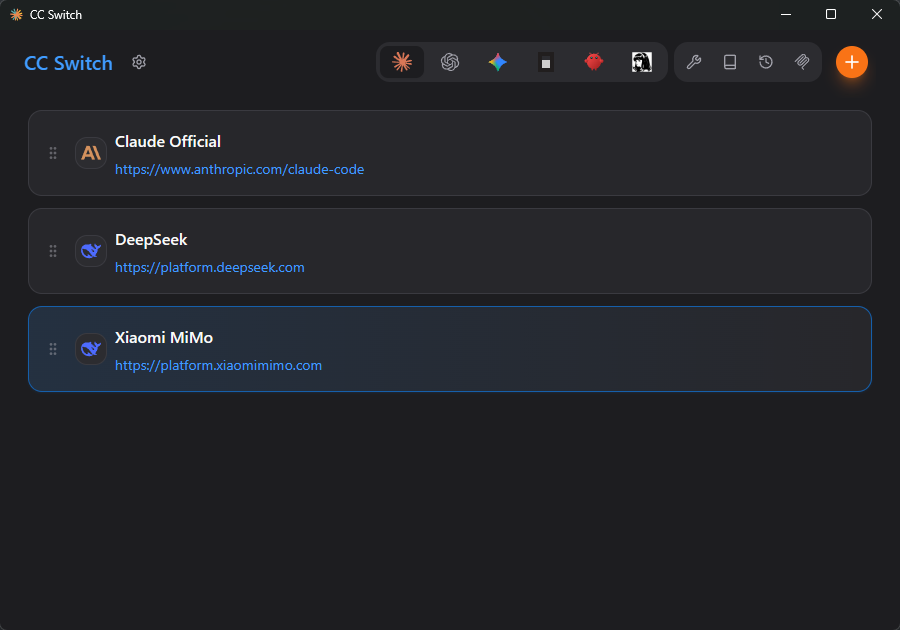Select the DeepSeek provider name

tap(151, 240)
